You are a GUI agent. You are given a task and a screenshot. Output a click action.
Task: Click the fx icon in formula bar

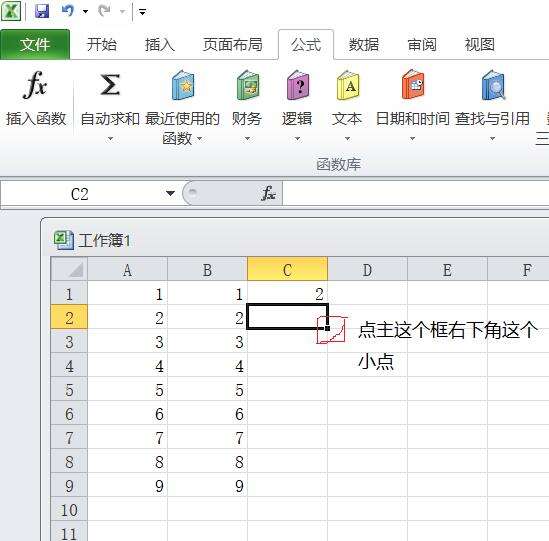[269, 193]
